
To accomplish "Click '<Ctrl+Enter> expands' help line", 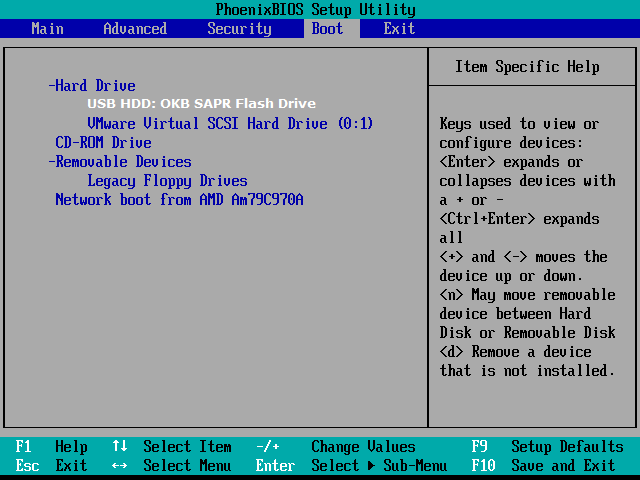I will tap(519, 219).
